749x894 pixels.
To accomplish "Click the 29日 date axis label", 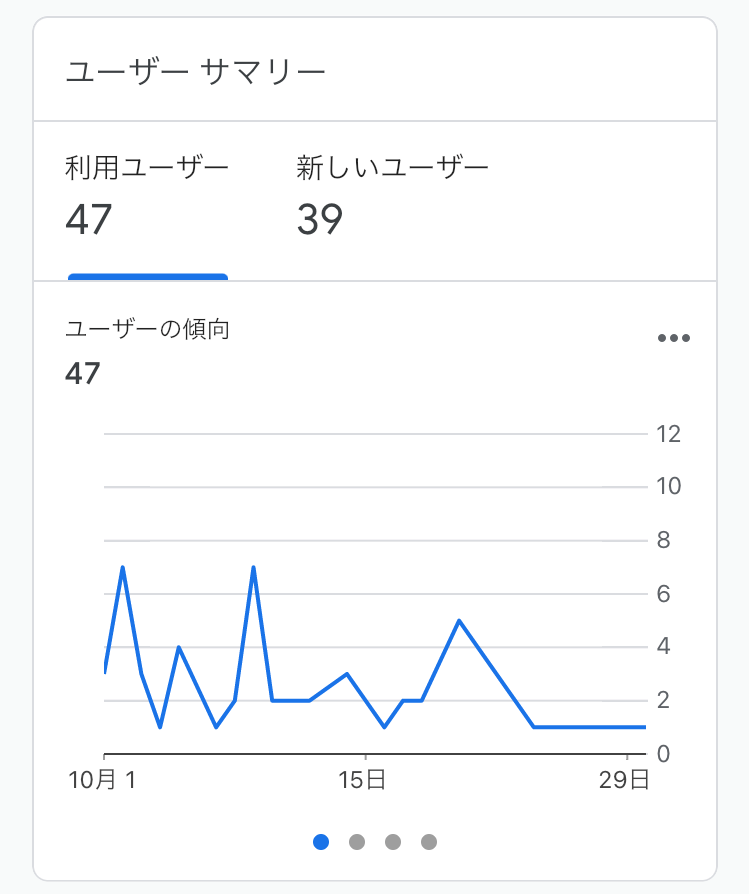I will coord(624,779).
